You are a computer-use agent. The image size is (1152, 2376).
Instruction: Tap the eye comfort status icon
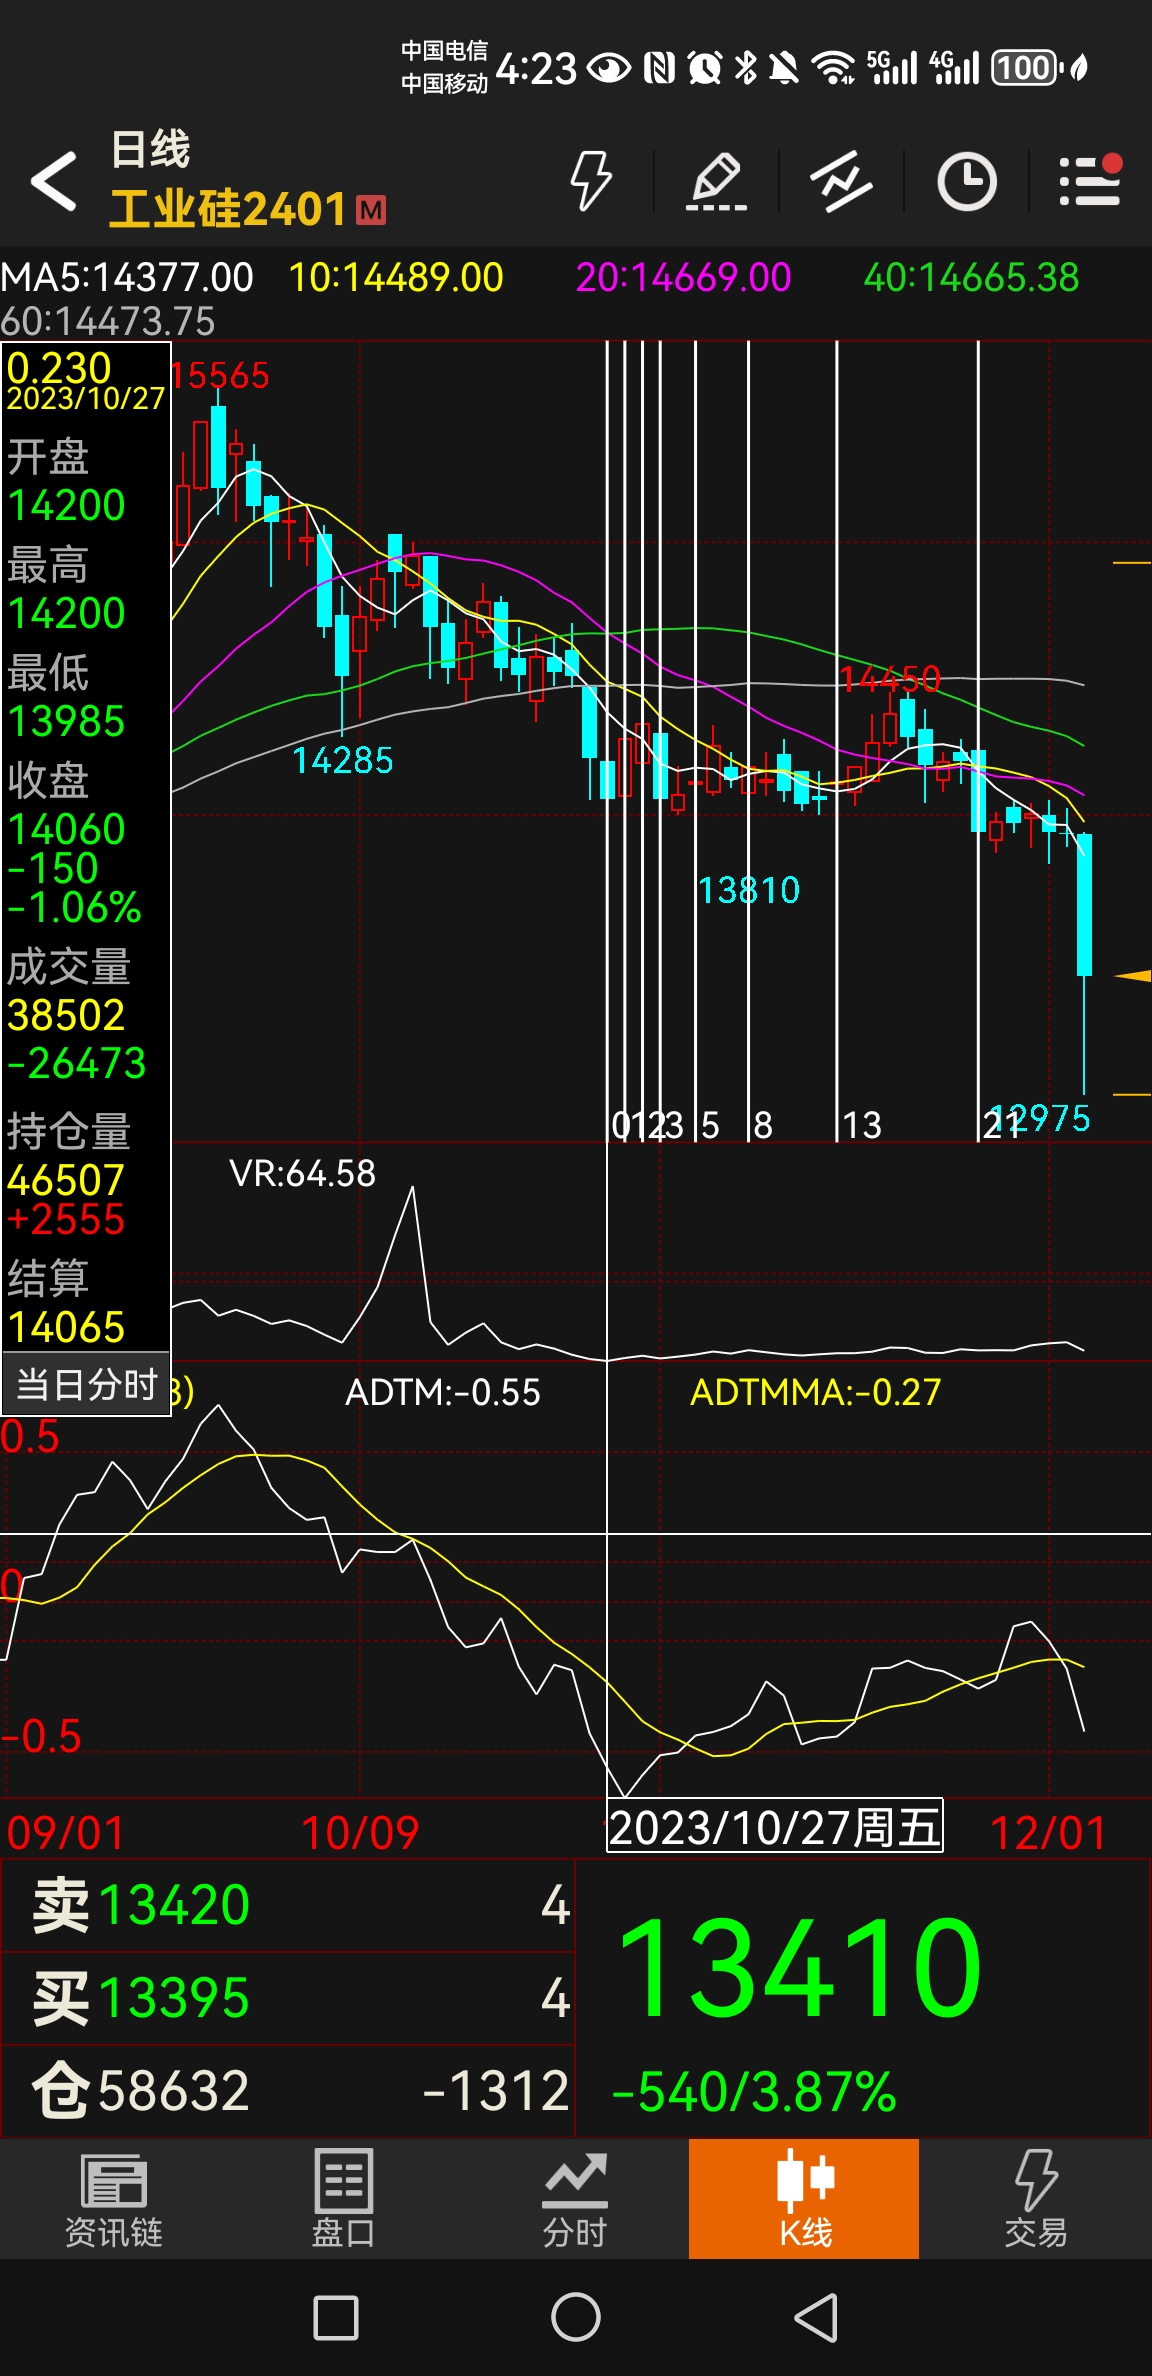[x=608, y=68]
